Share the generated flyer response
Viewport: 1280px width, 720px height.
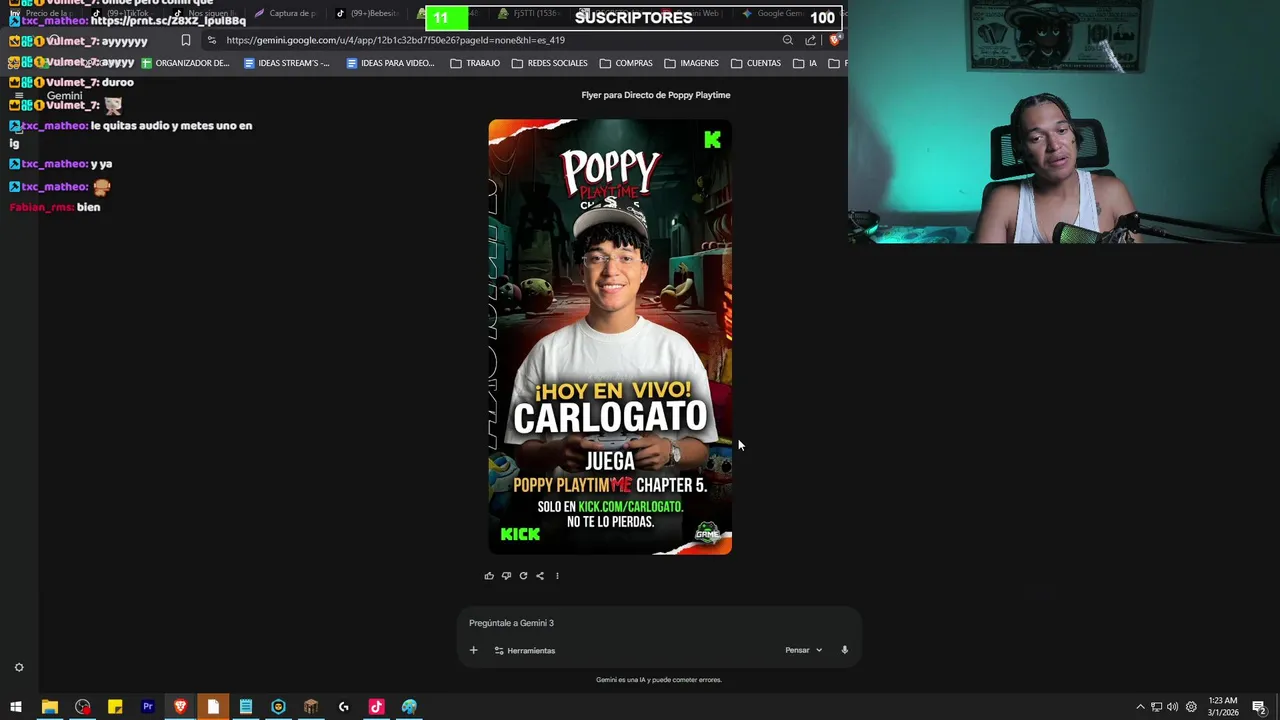pyautogui.click(x=540, y=576)
